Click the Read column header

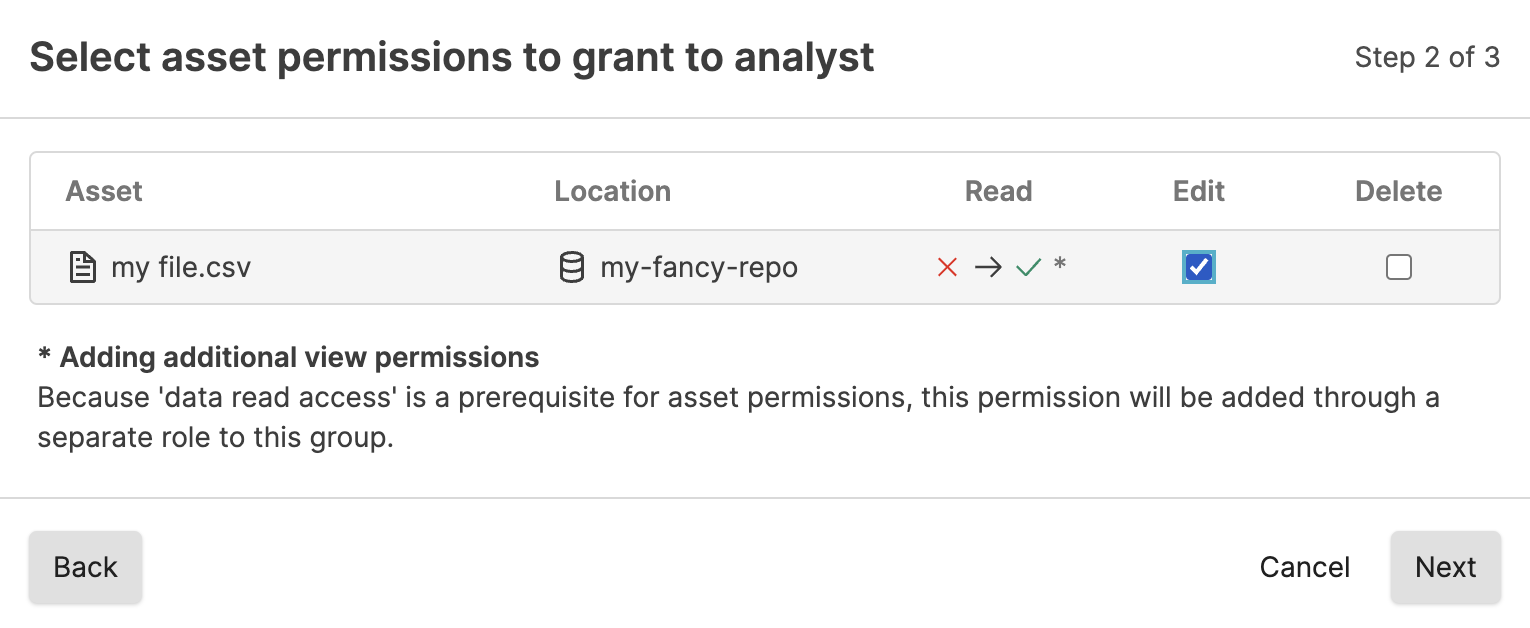[x=997, y=191]
